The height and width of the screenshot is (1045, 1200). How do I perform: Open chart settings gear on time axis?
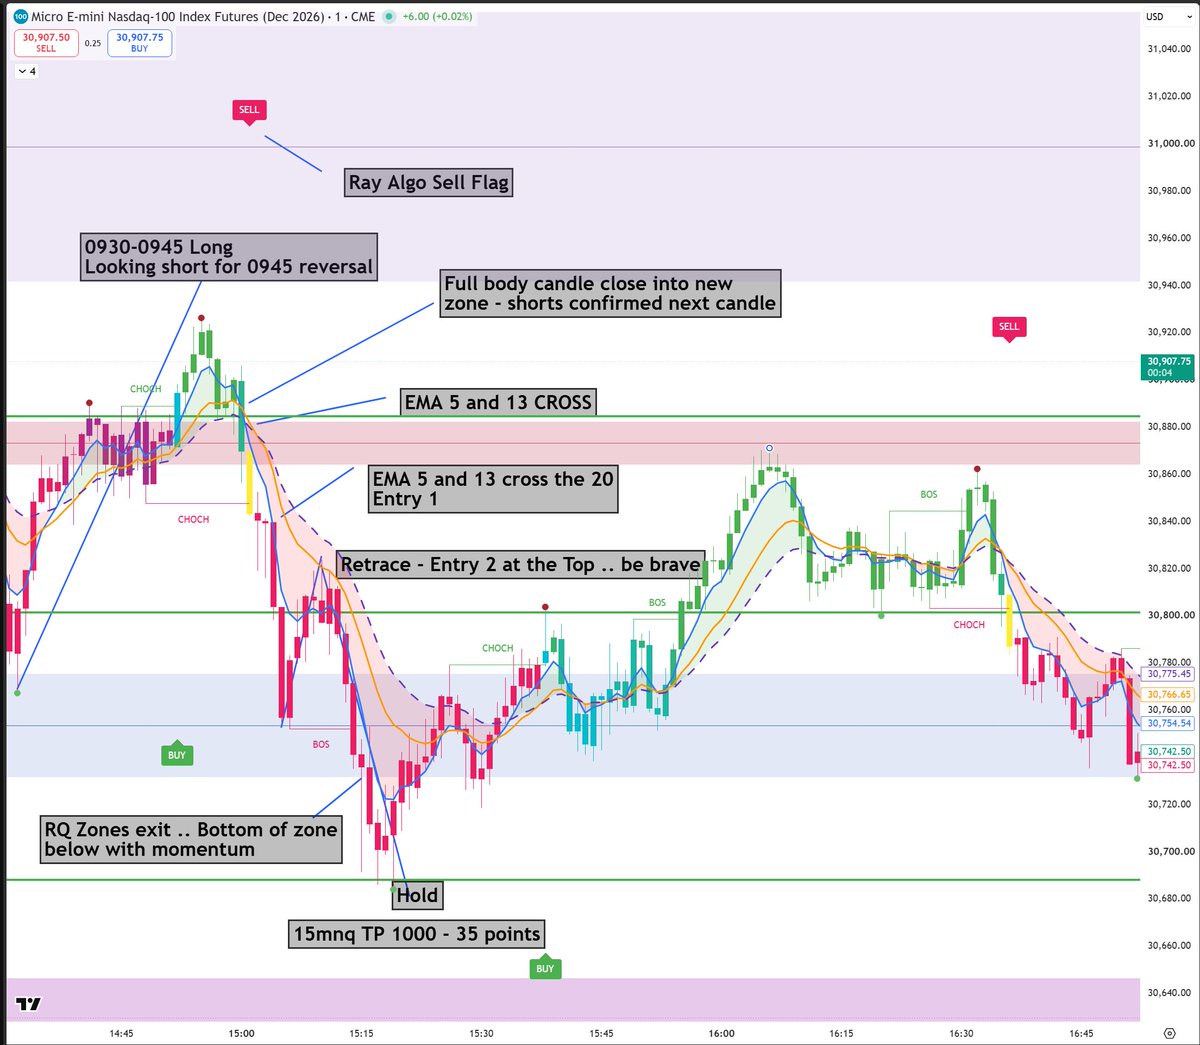[1169, 1033]
